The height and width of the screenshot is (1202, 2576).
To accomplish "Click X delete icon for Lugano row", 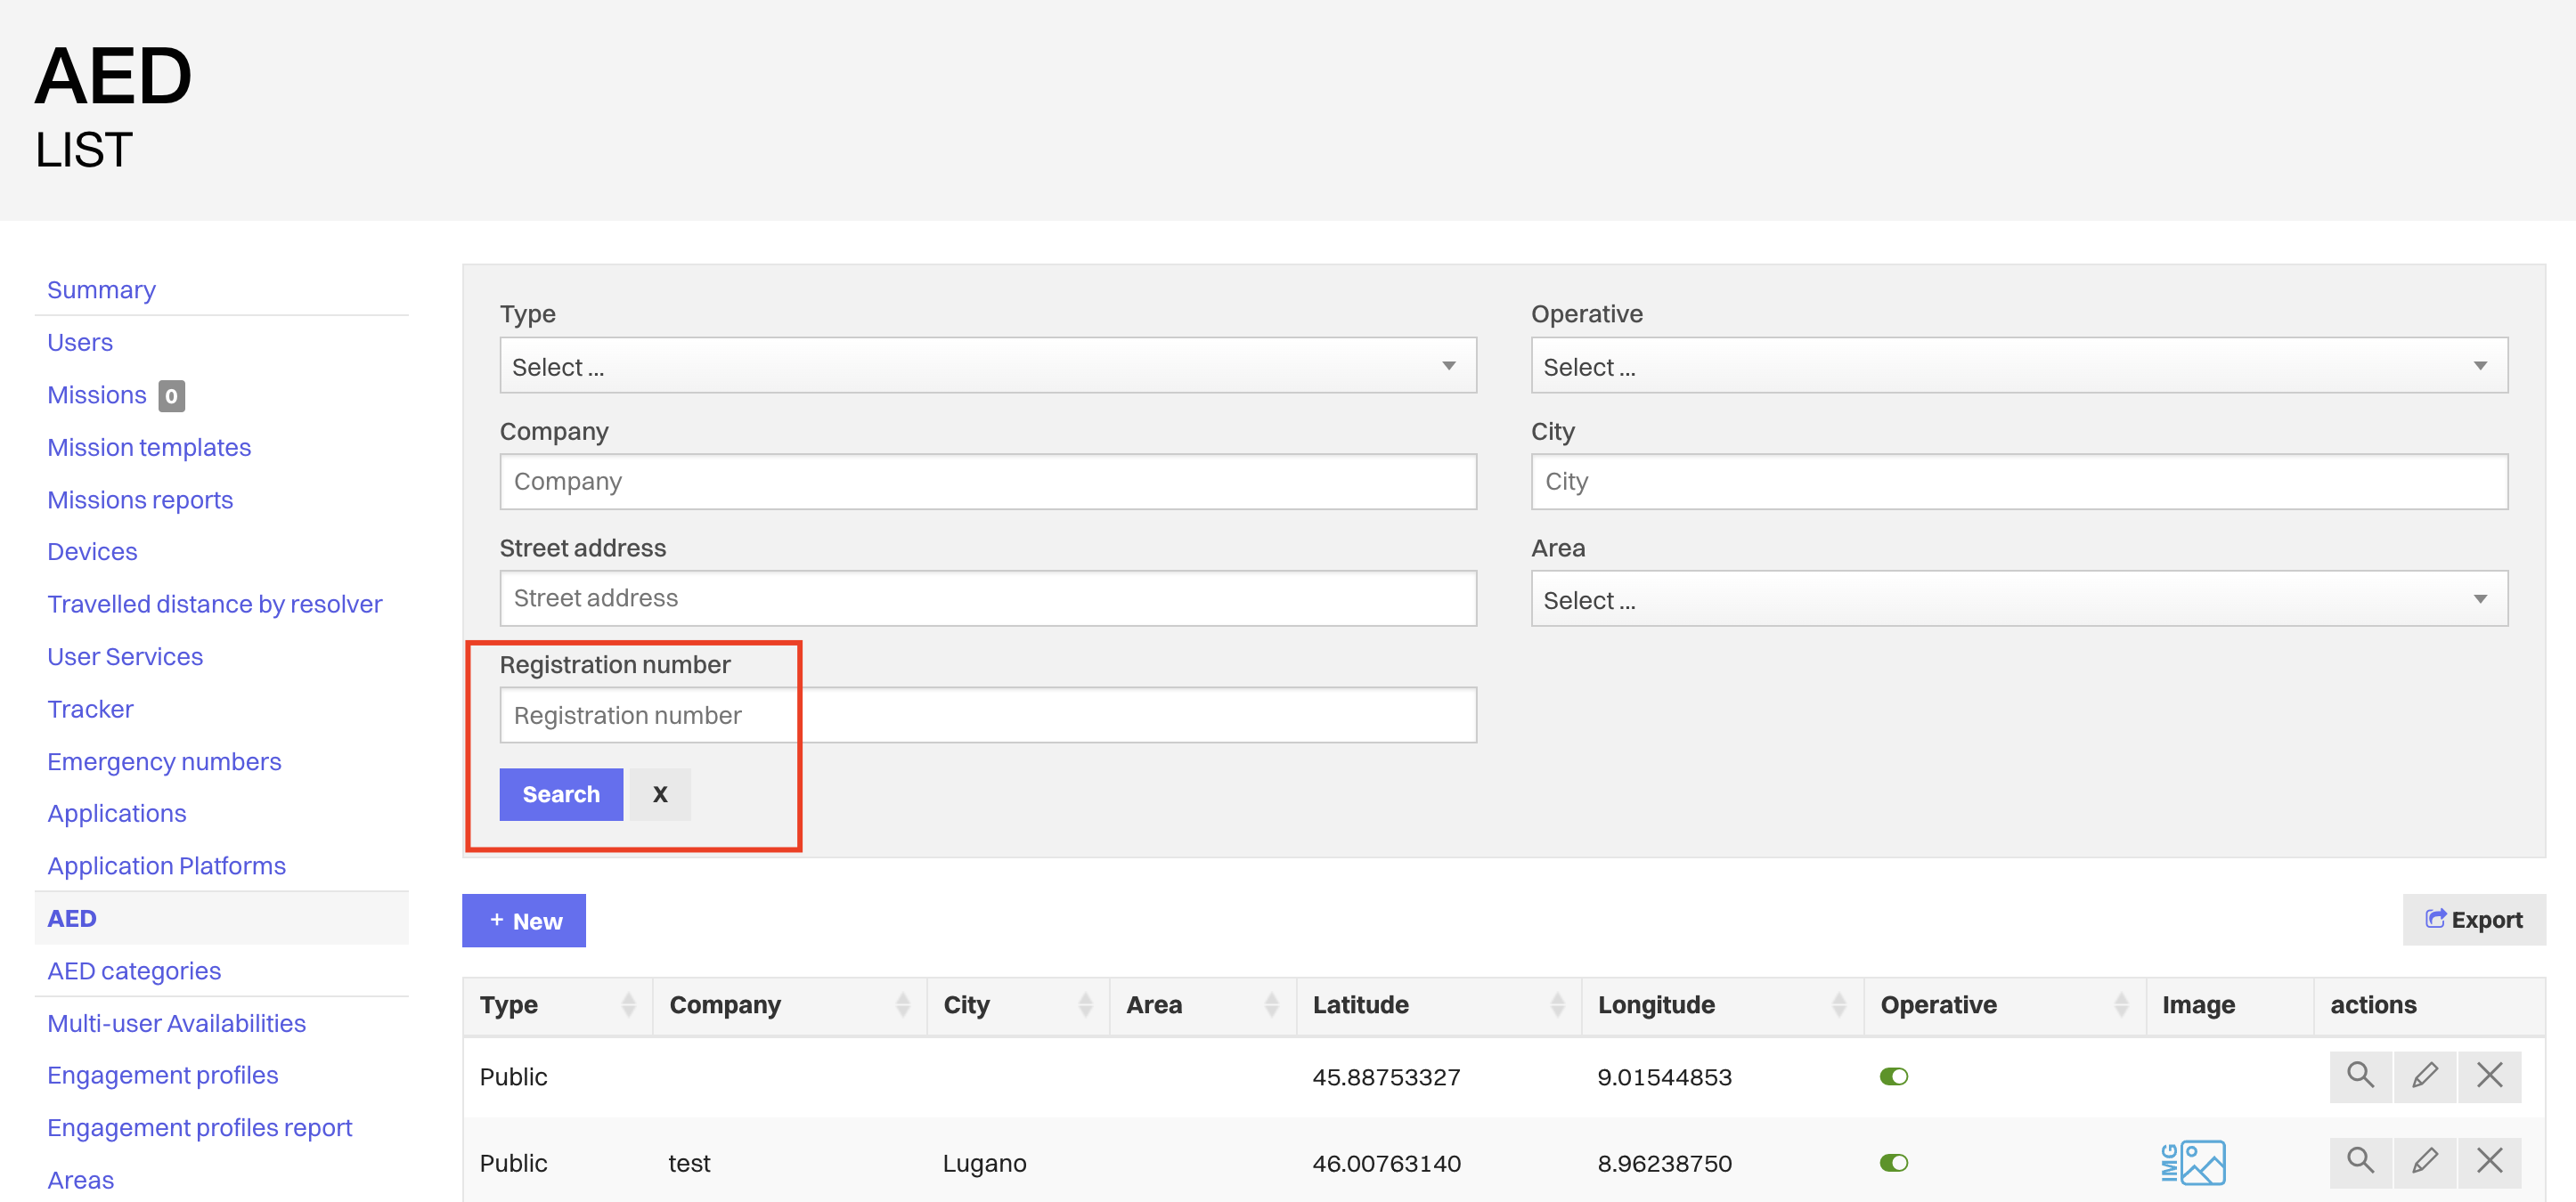I will [x=2489, y=1162].
